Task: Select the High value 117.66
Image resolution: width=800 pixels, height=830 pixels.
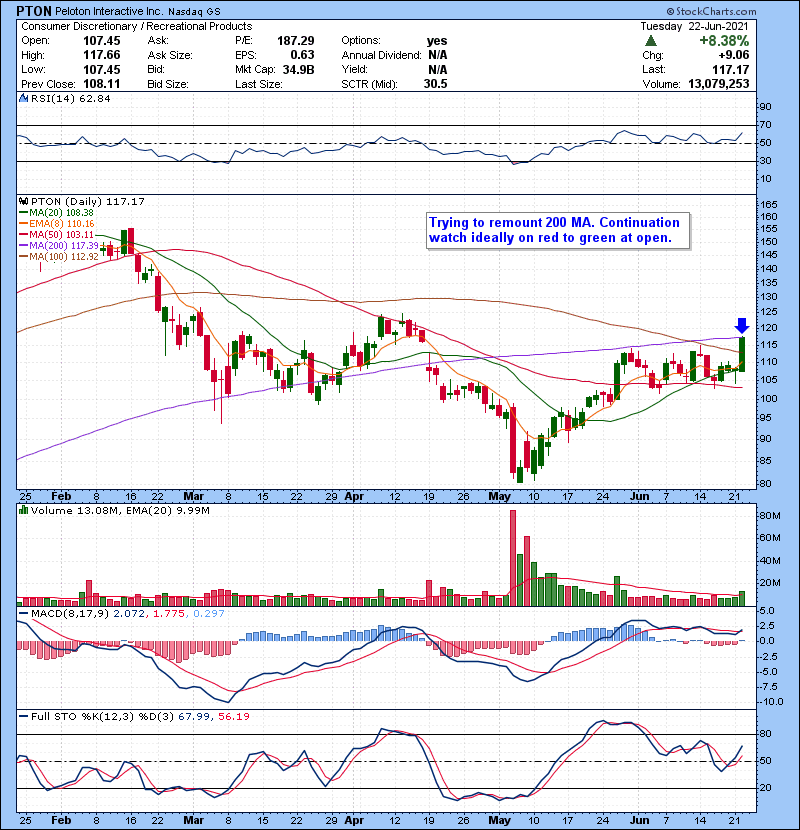Action: 102,55
